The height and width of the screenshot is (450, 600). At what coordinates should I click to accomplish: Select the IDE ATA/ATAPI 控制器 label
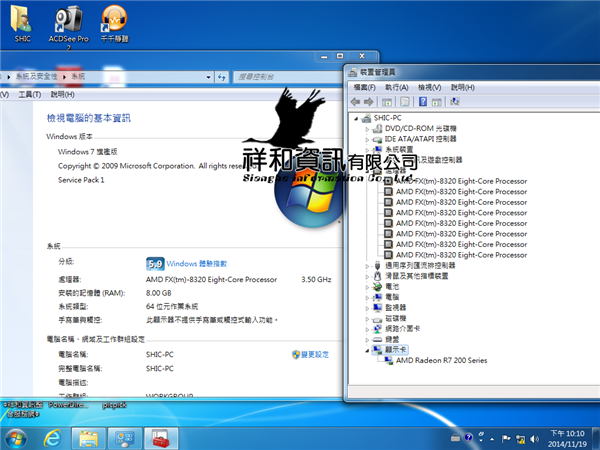[x=420, y=139]
